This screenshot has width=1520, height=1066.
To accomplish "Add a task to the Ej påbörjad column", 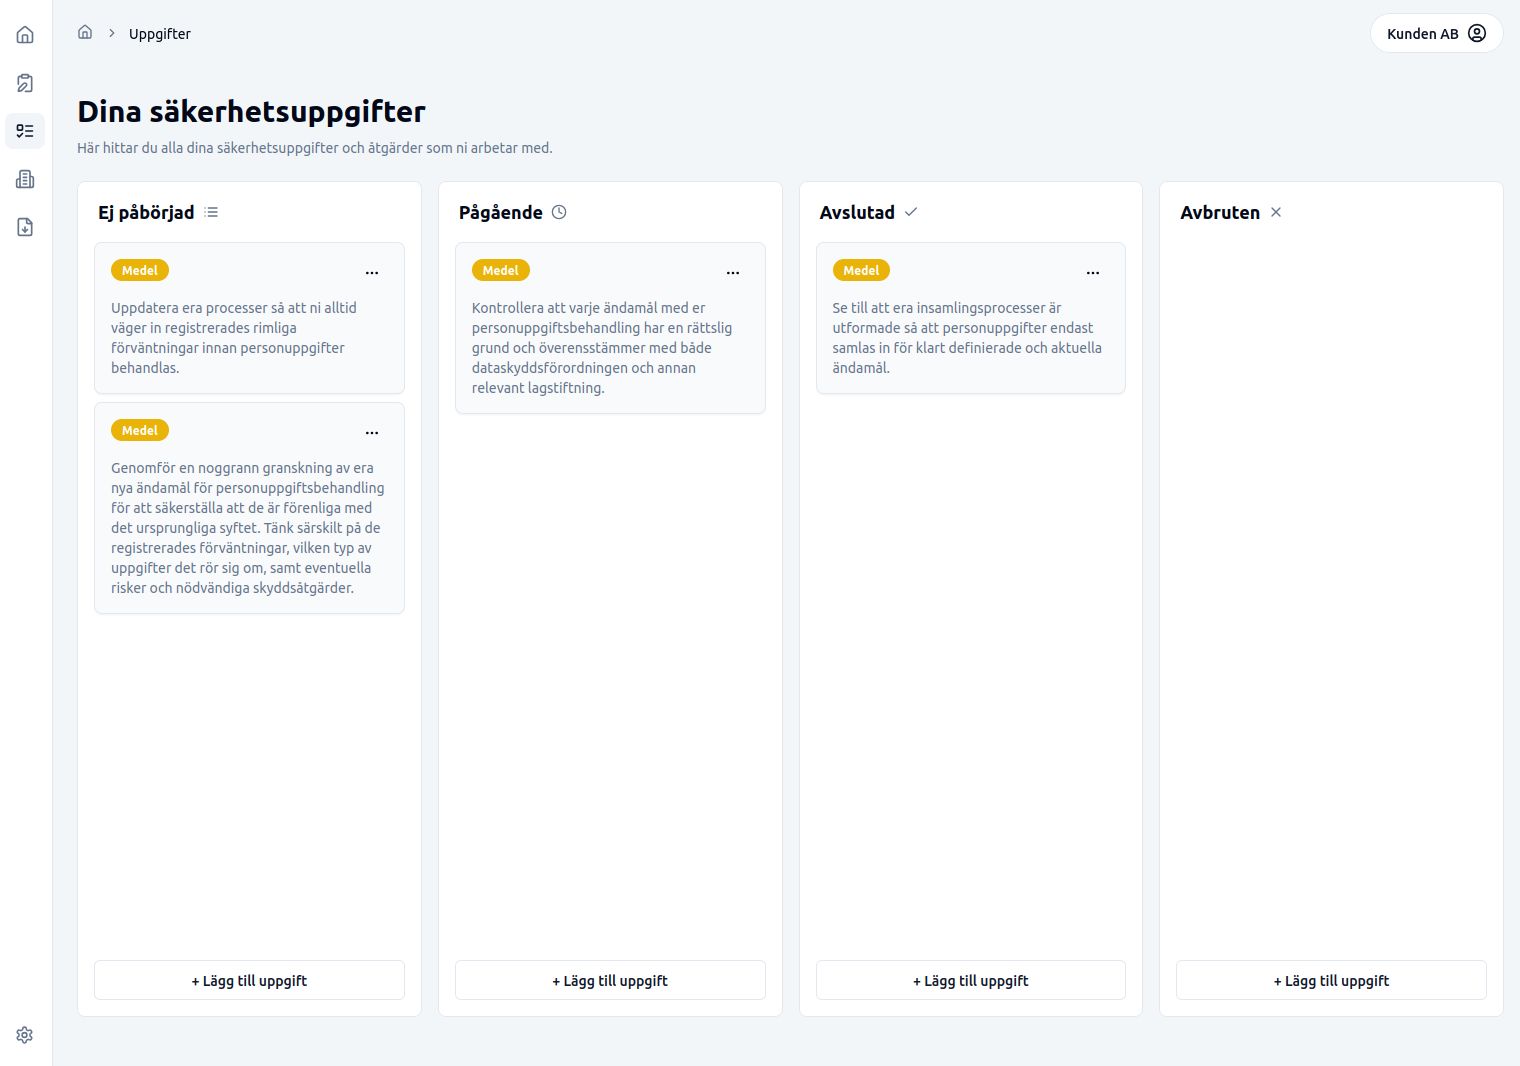I will point(249,981).
